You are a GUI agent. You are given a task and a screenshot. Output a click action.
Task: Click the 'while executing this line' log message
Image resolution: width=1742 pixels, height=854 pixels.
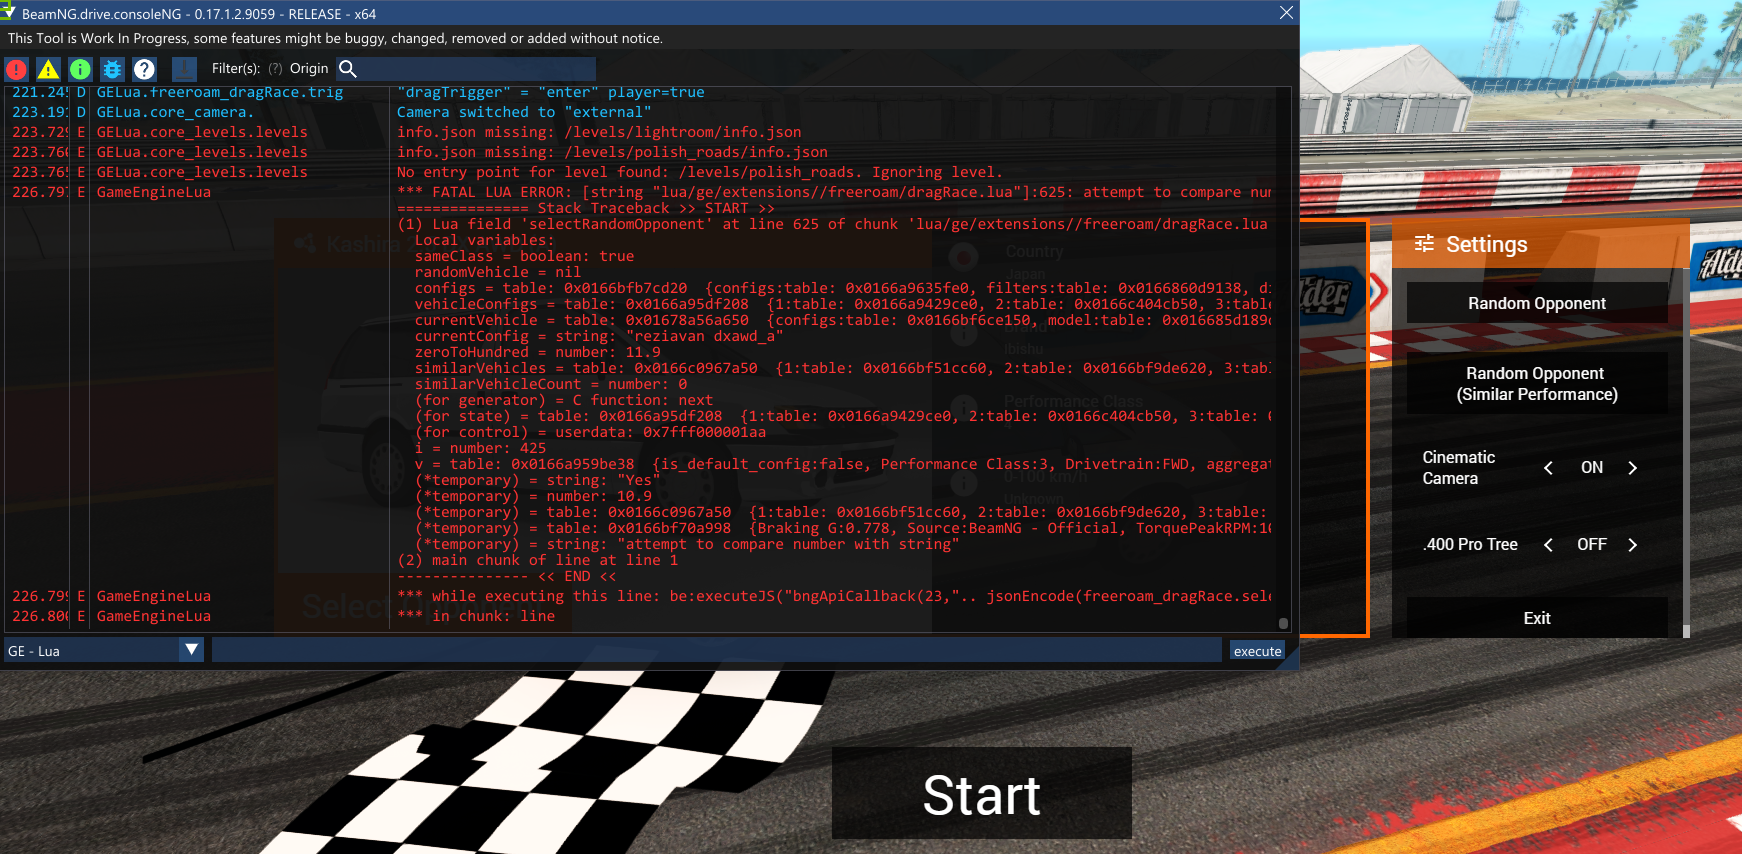[x=834, y=596]
